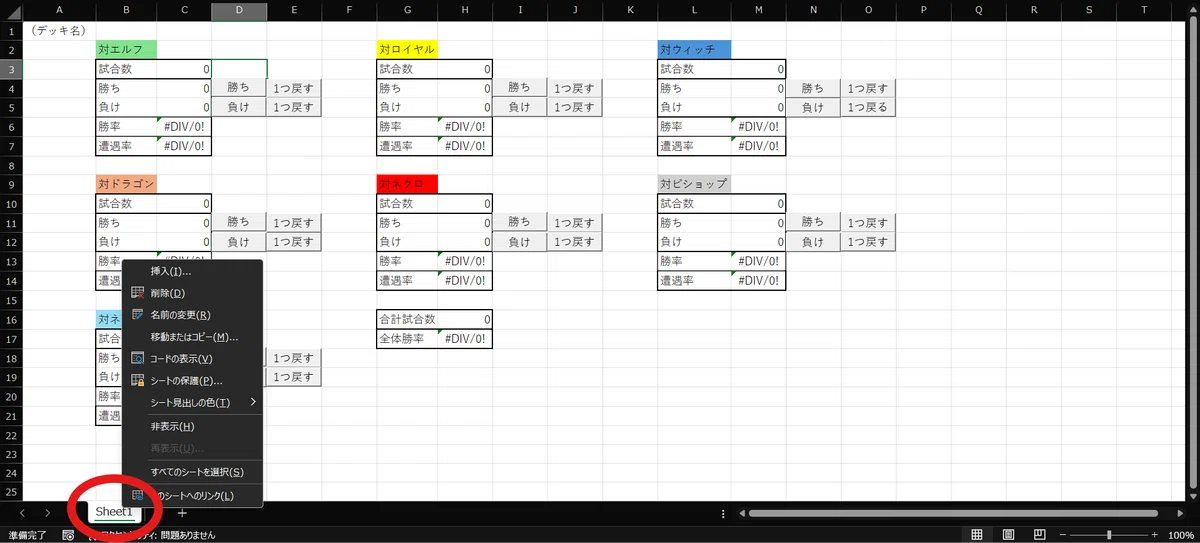The width and height of the screenshot is (1200, 543).
Task: Switch to Normal view in status bar
Action: click(977, 535)
